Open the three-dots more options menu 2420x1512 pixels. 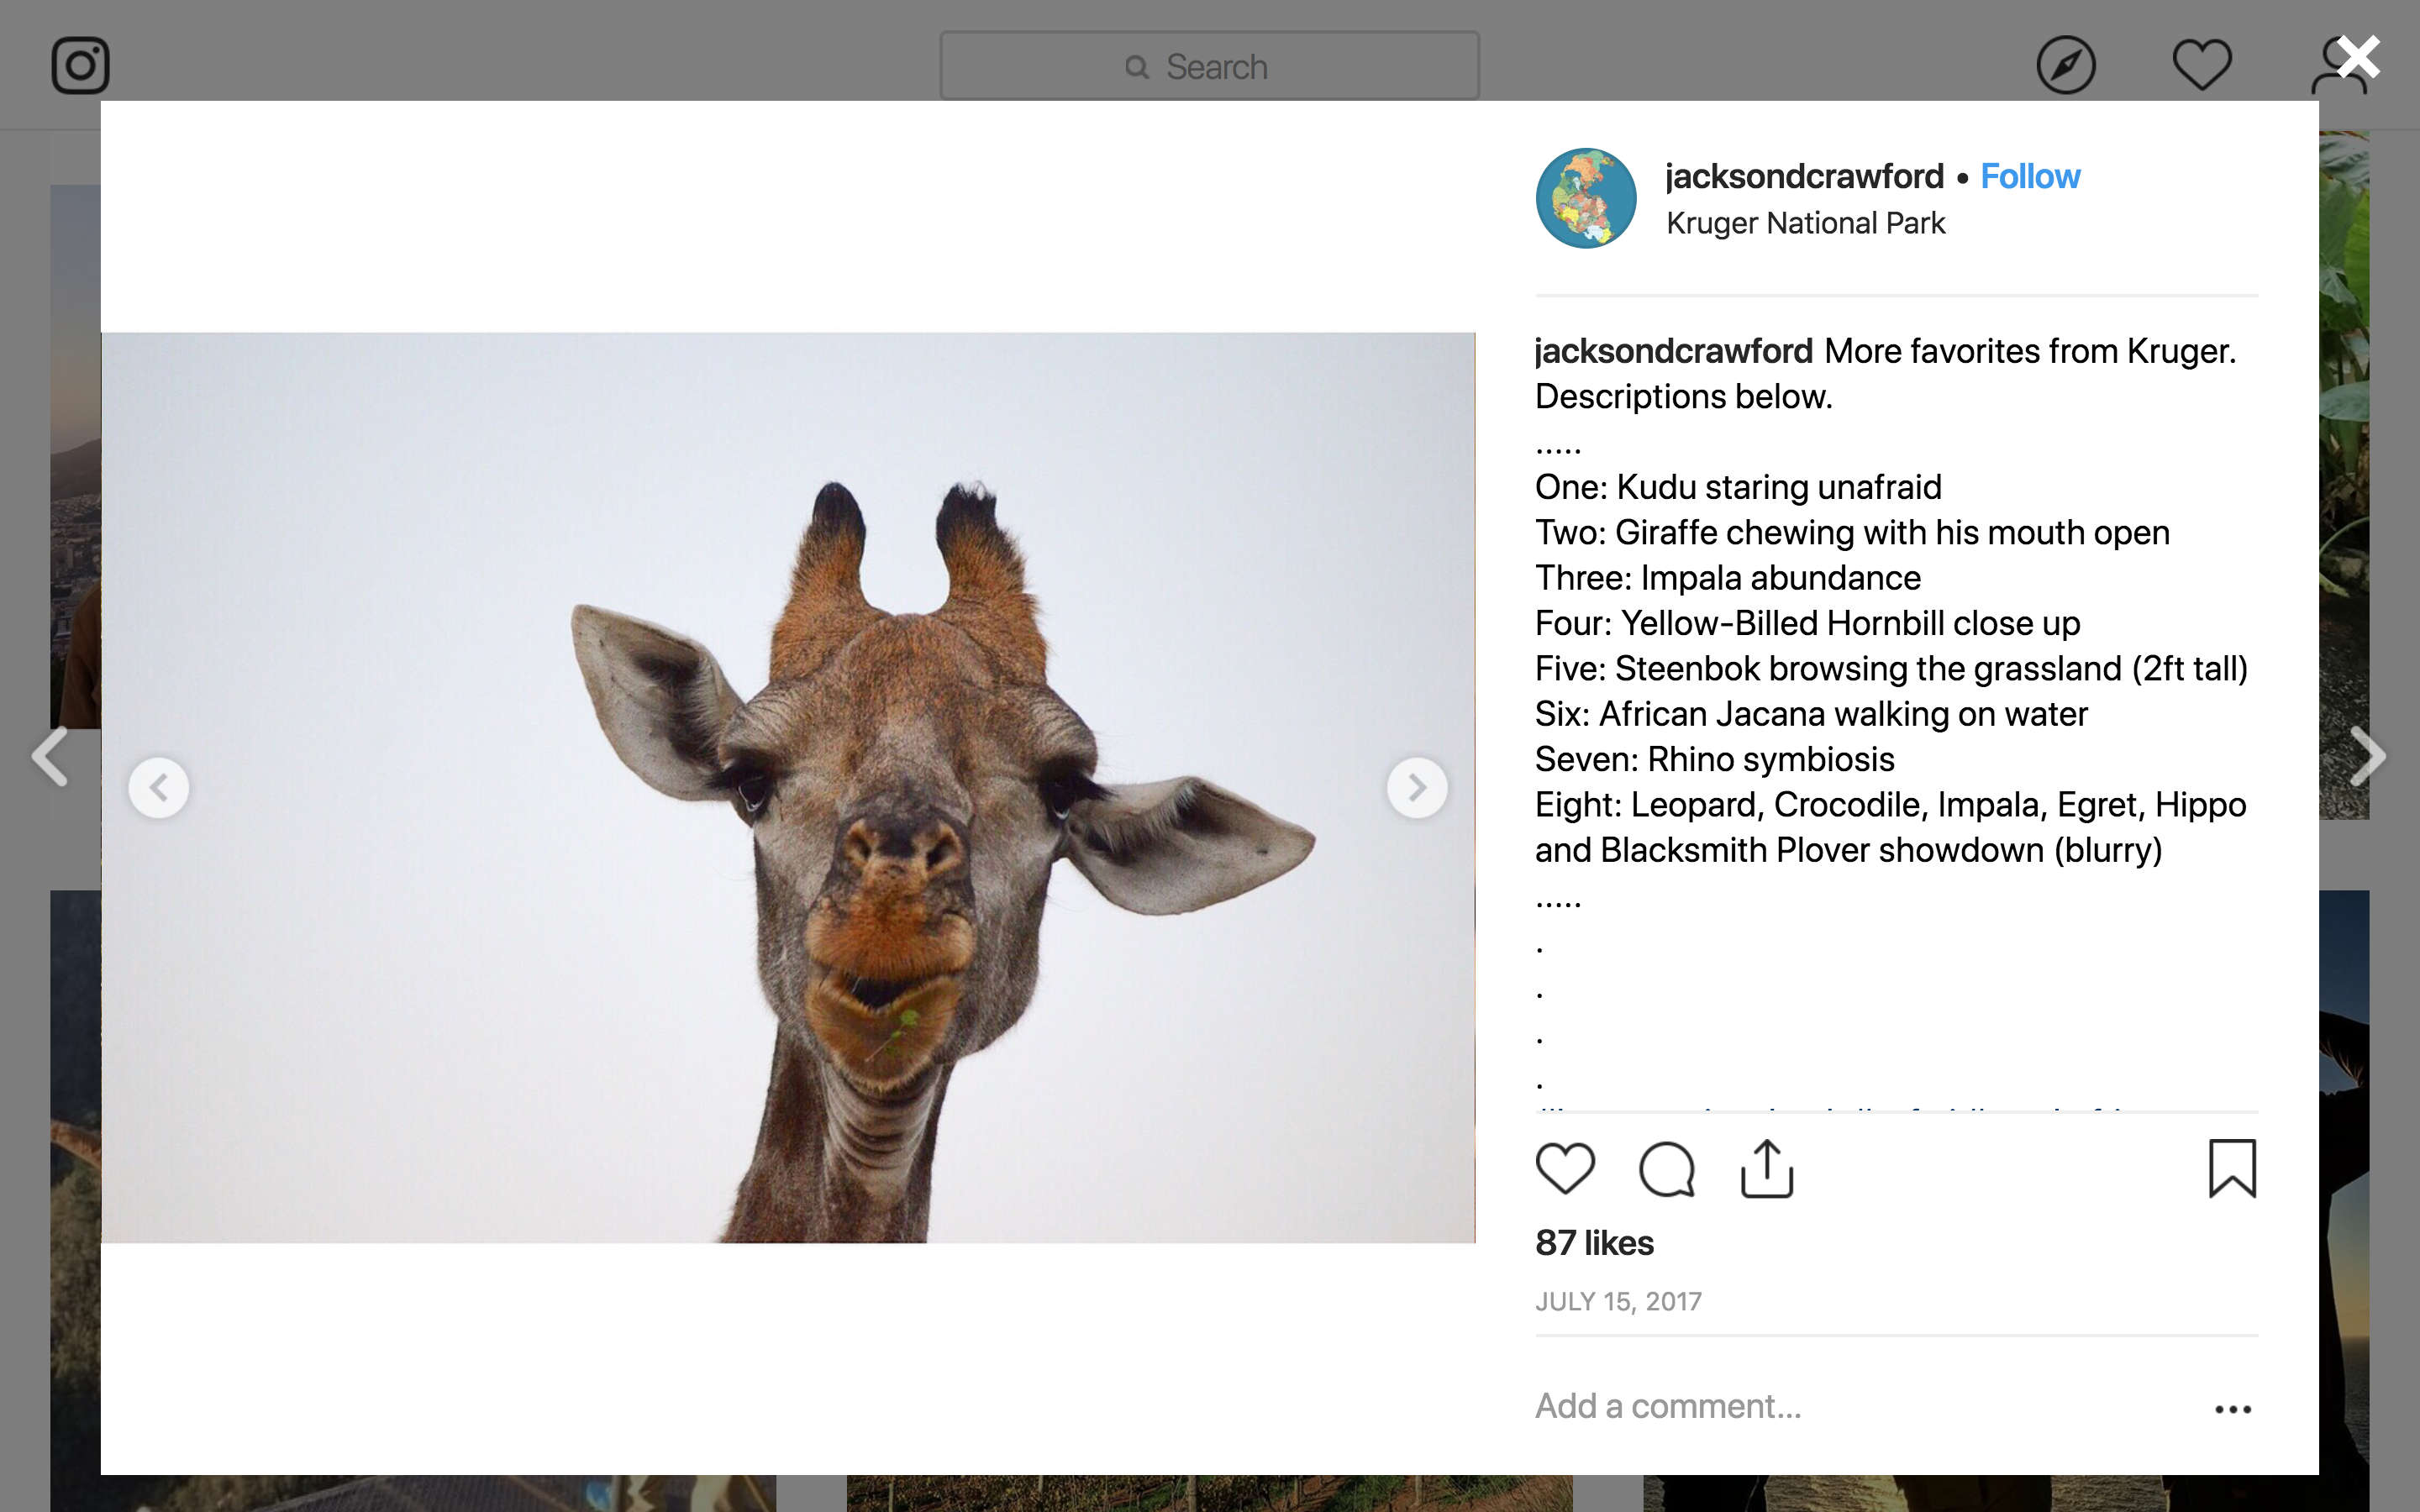[2232, 1409]
